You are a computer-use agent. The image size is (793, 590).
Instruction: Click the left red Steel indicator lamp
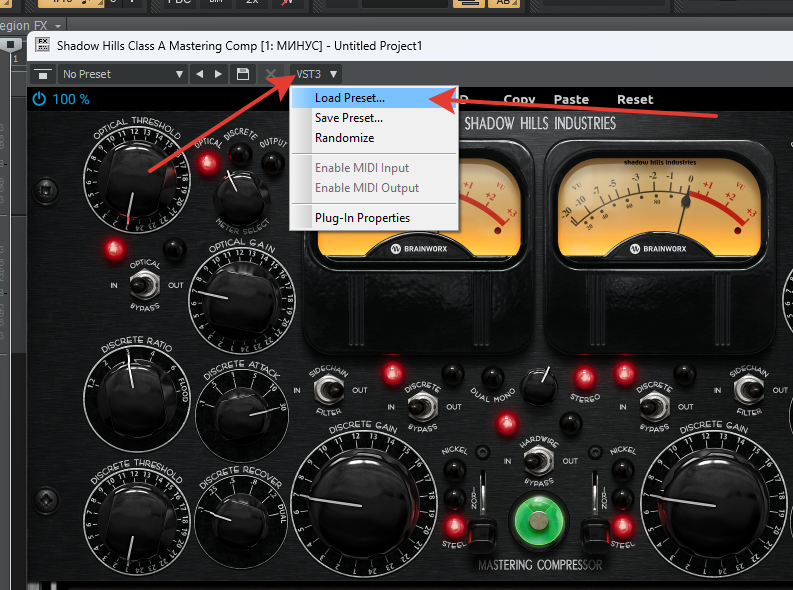pyautogui.click(x=454, y=526)
